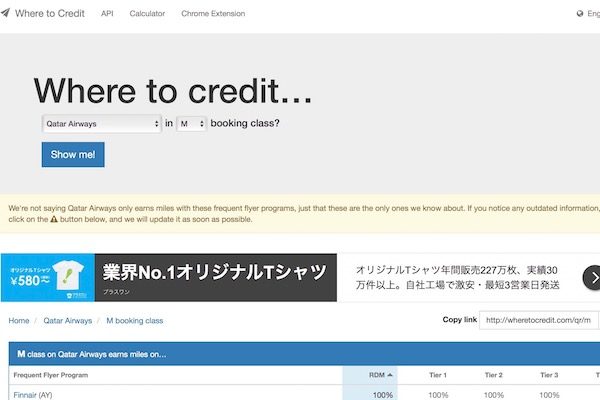Click the Show me! button
The width and height of the screenshot is (600, 400).
[x=73, y=155]
